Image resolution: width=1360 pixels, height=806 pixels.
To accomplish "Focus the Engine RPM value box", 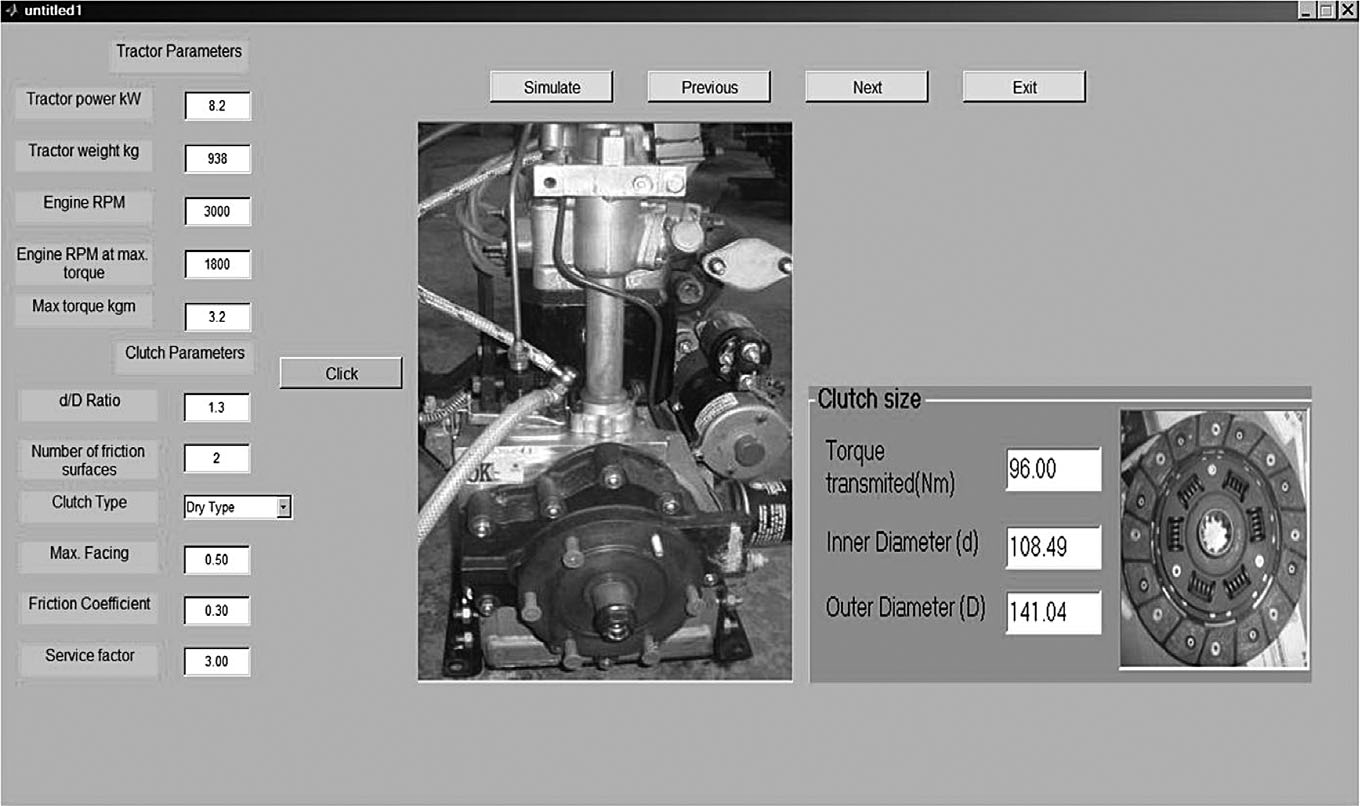I will click(217, 212).
